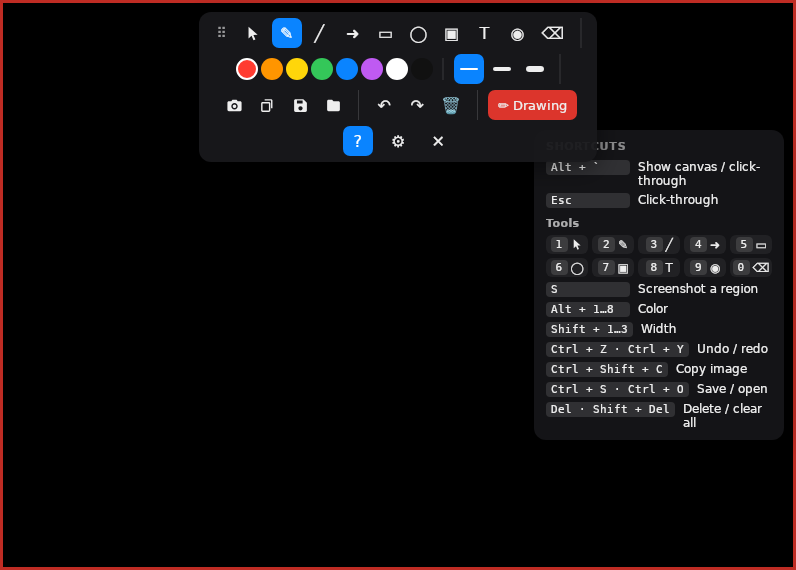
Task: Click the 'Shift + 1…3' key label
Action: [589, 329]
